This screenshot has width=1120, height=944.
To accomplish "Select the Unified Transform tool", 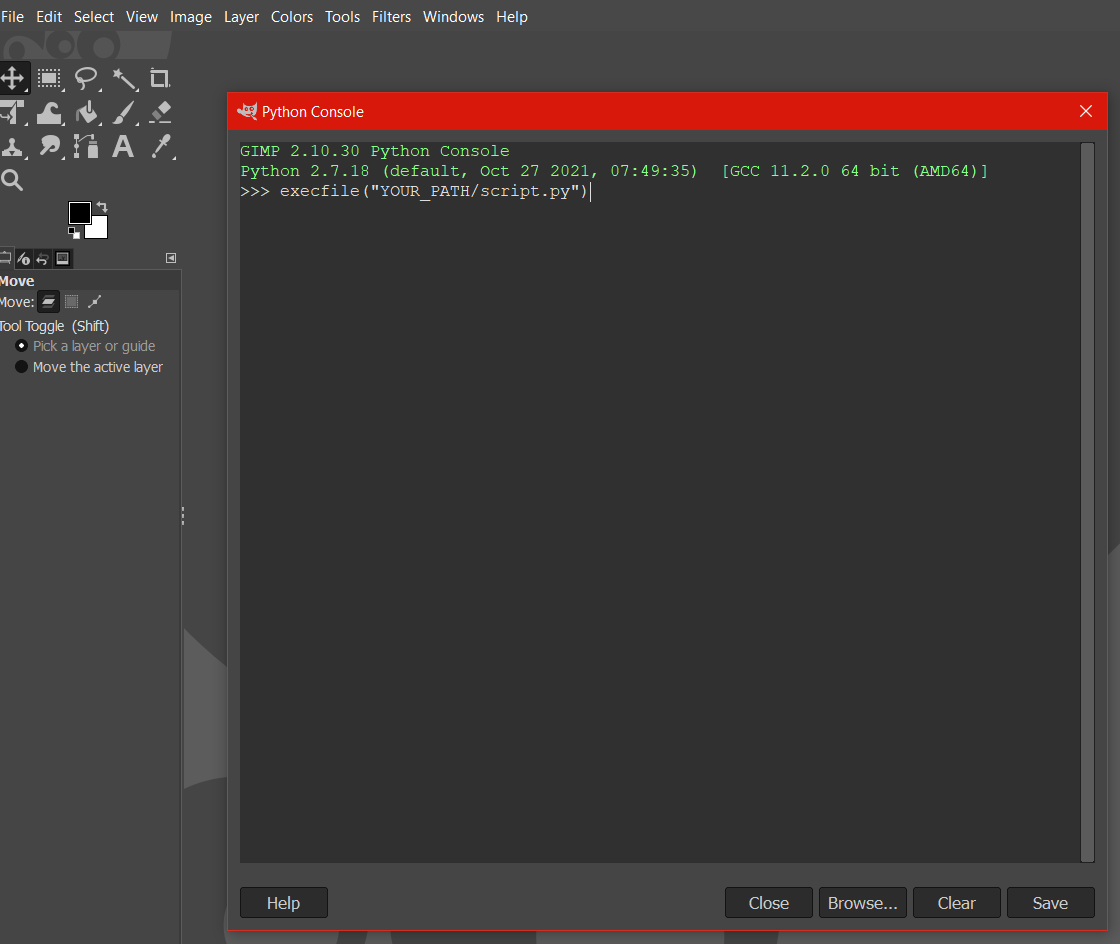I will [12, 113].
